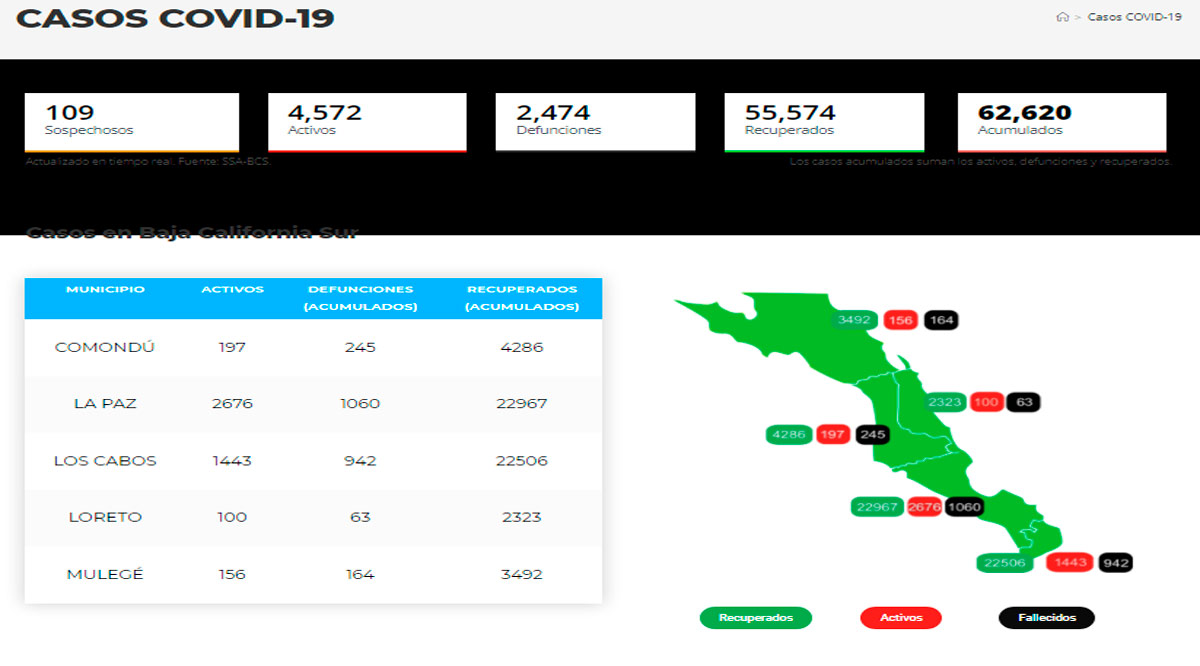The height and width of the screenshot is (666, 1200).
Task: Click Loreto active value 100 in table
Action: point(232,517)
